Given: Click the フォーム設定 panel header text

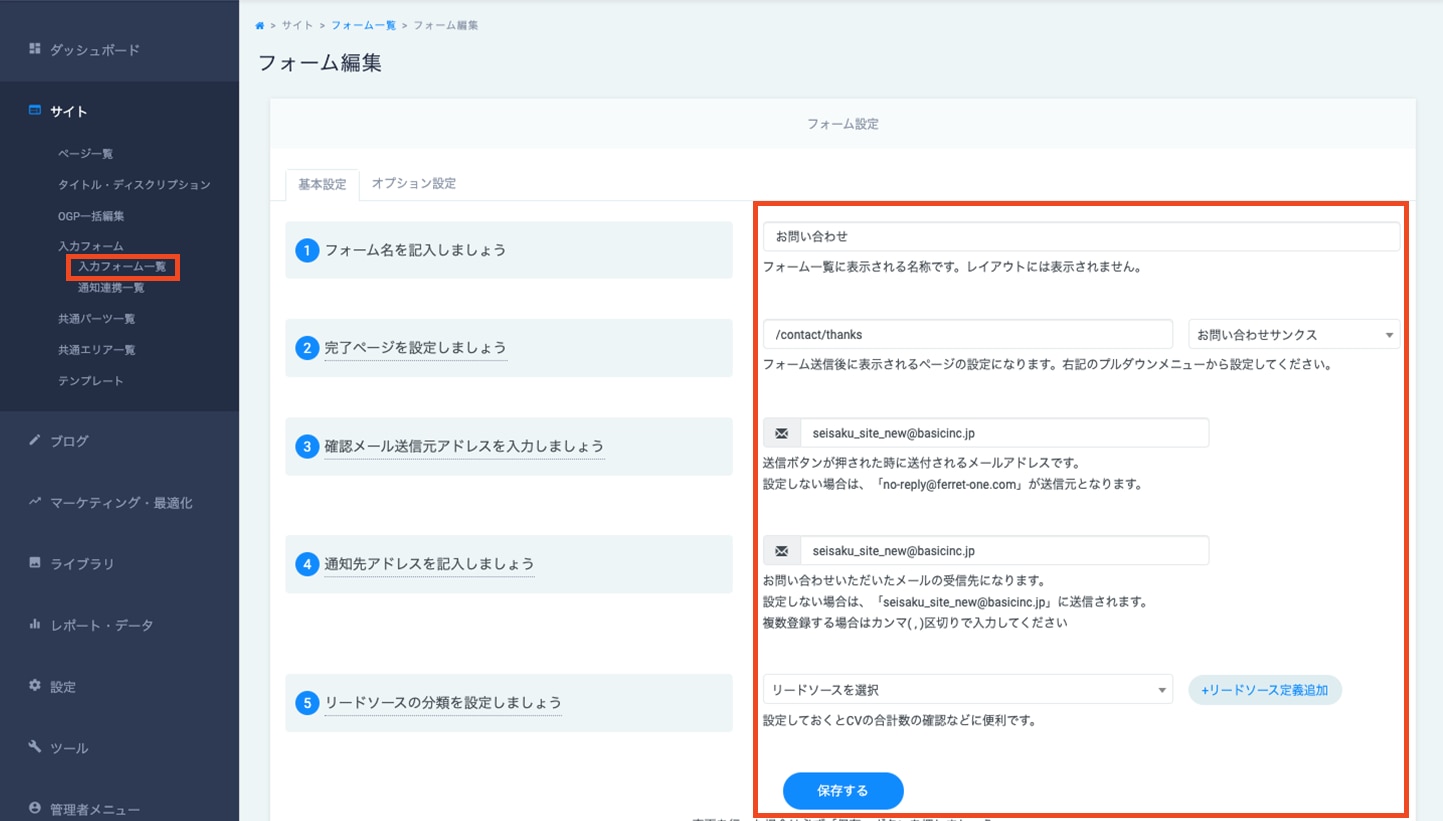Looking at the screenshot, I should pos(843,124).
